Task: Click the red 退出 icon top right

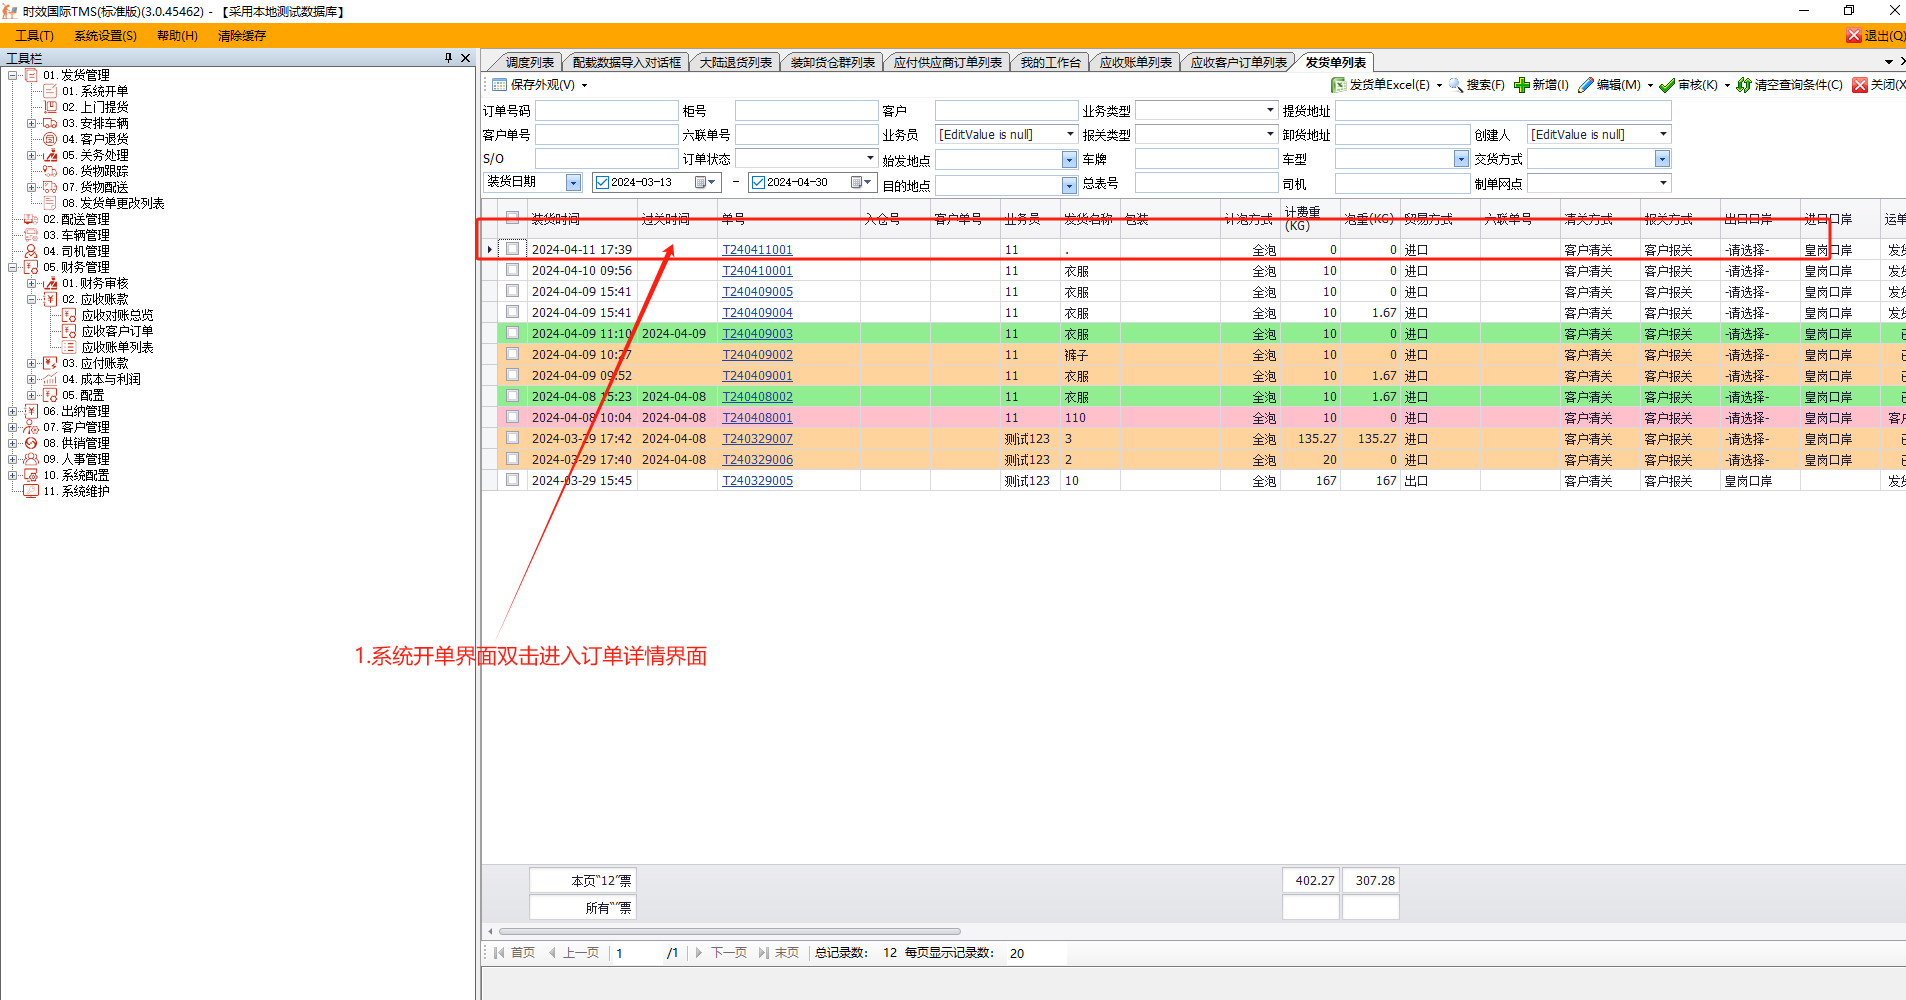Action: tap(1854, 35)
